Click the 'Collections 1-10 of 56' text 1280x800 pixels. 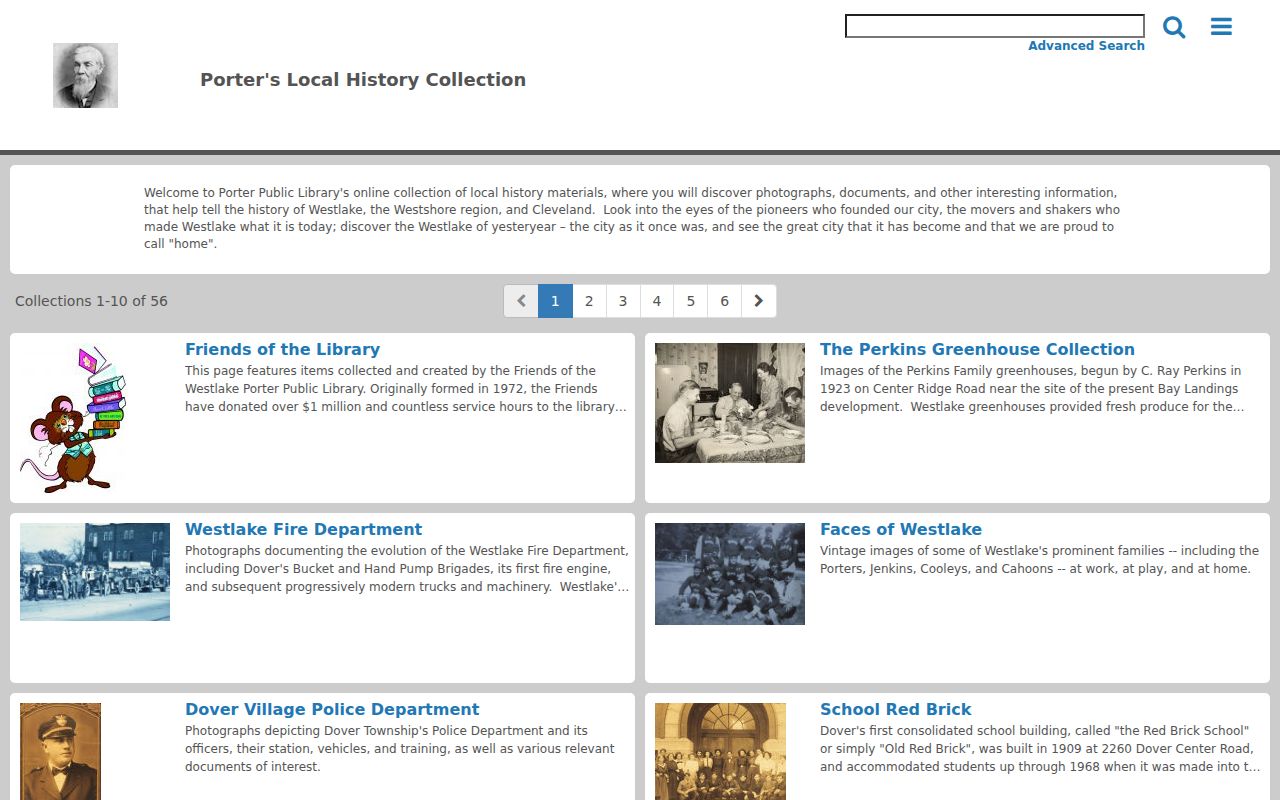tap(91, 301)
